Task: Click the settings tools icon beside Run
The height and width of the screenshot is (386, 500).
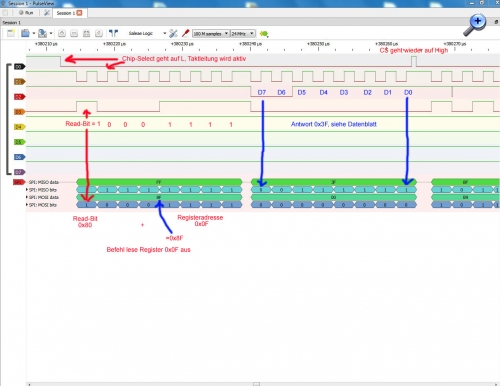Action: point(47,13)
